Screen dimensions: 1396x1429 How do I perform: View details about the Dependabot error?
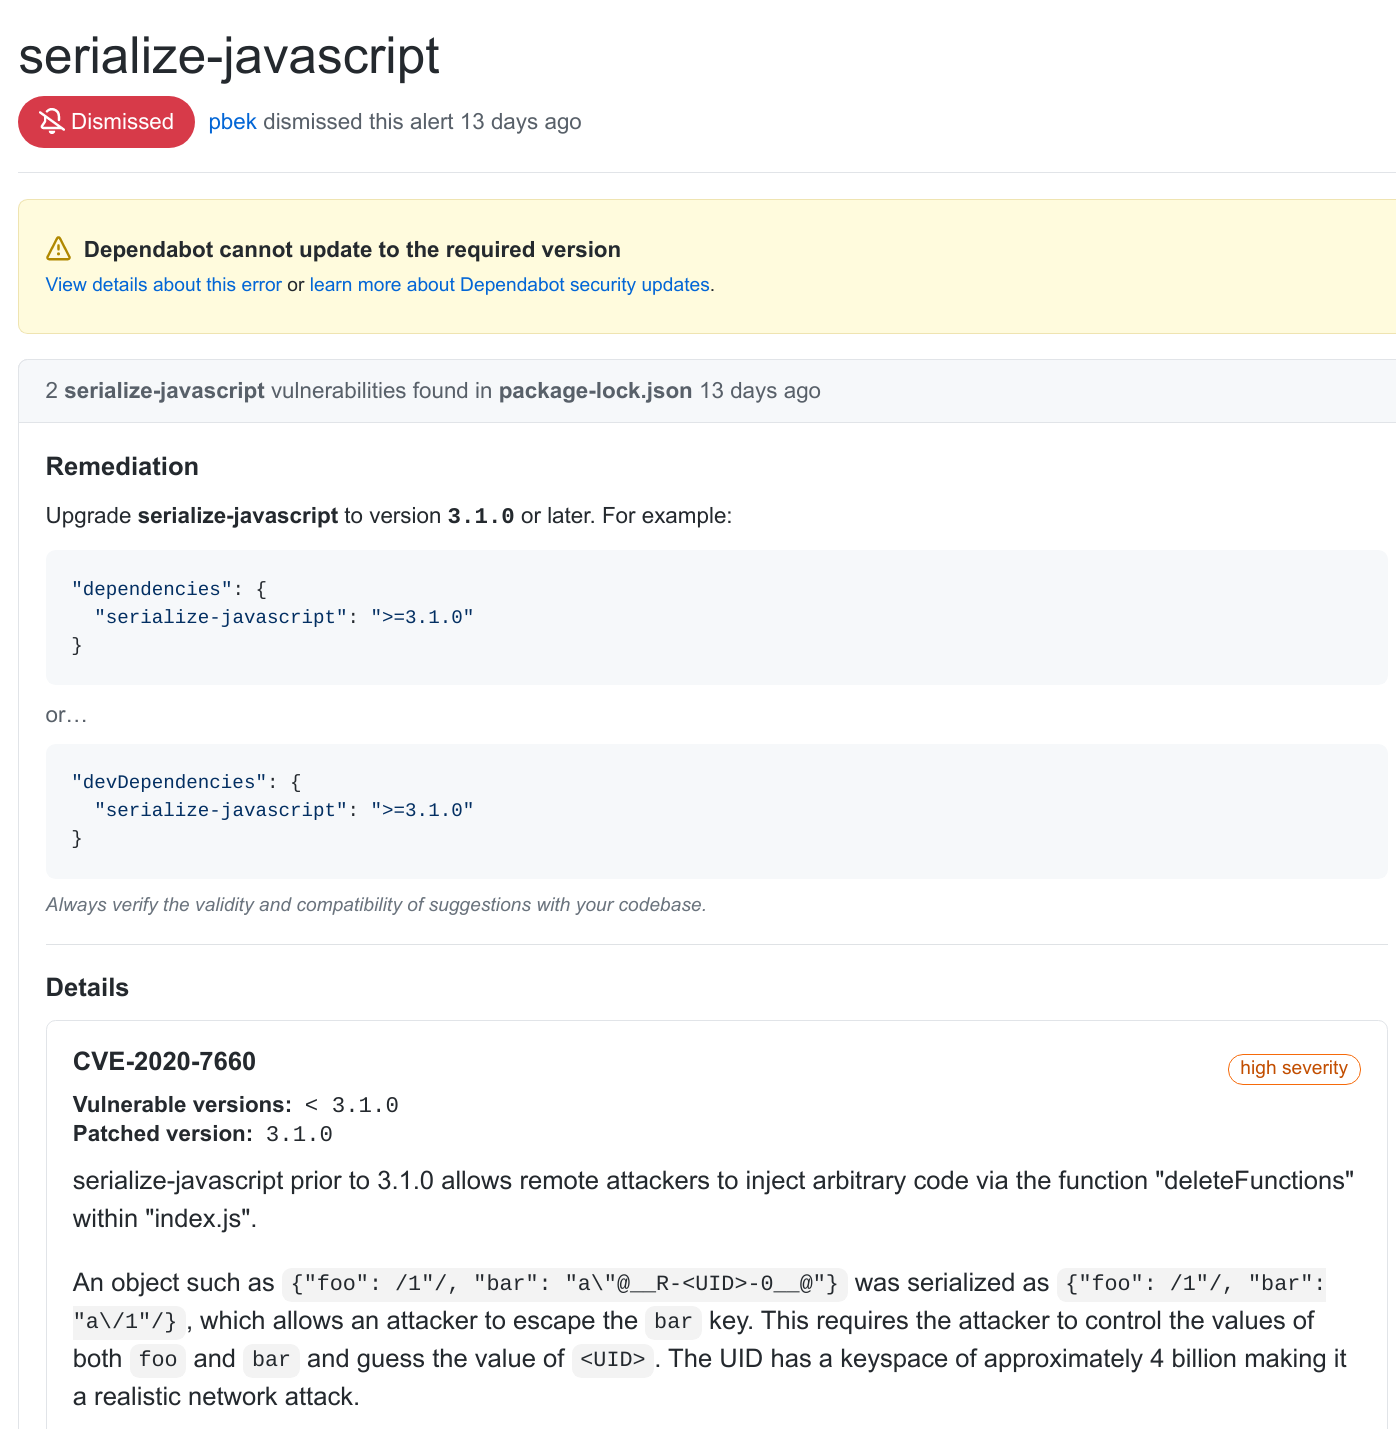163,285
